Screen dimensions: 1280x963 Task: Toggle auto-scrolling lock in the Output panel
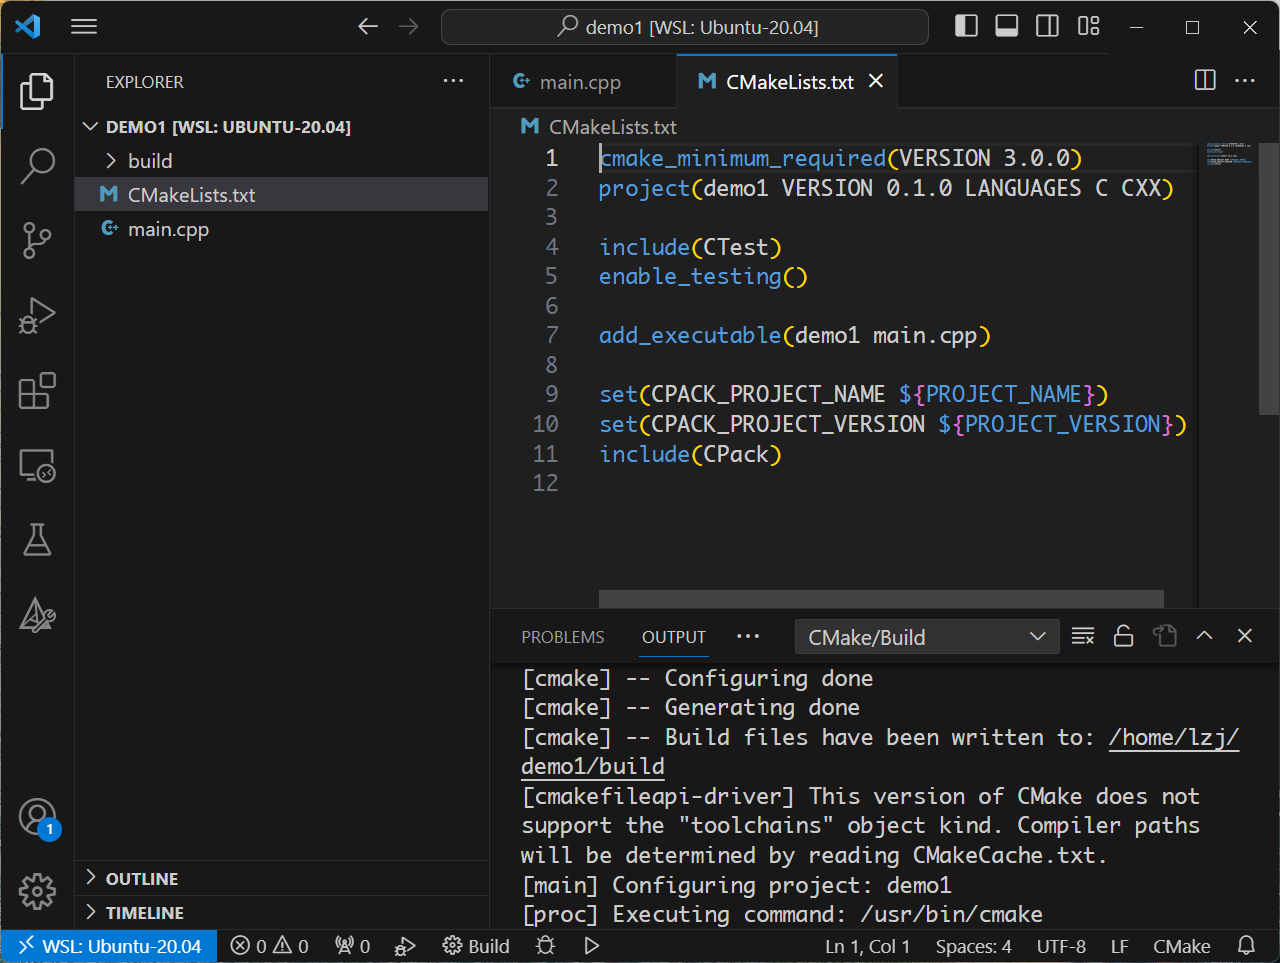tap(1123, 636)
